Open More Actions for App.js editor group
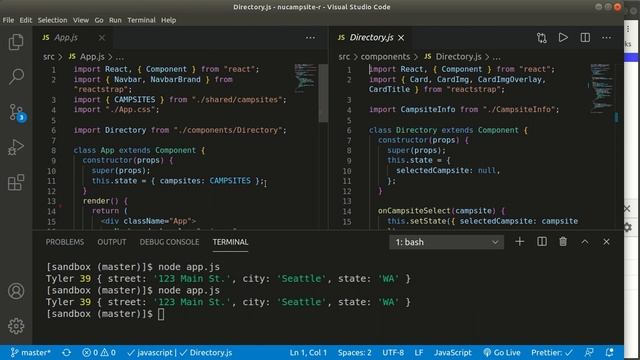 point(311,38)
